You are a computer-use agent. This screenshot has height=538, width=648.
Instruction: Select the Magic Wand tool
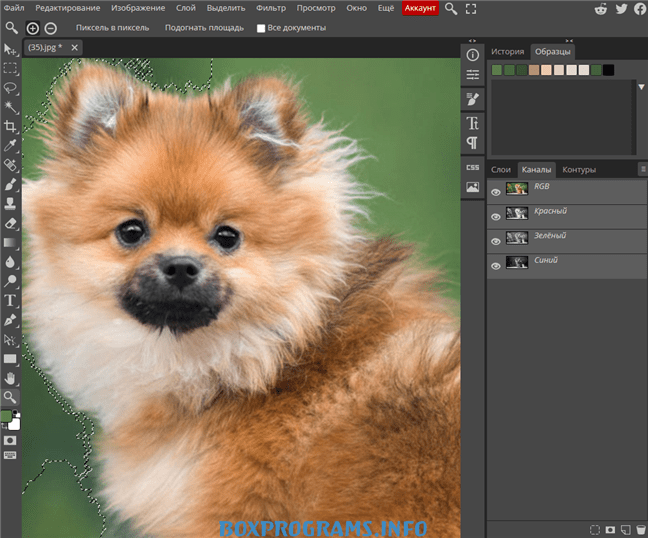pos(10,107)
